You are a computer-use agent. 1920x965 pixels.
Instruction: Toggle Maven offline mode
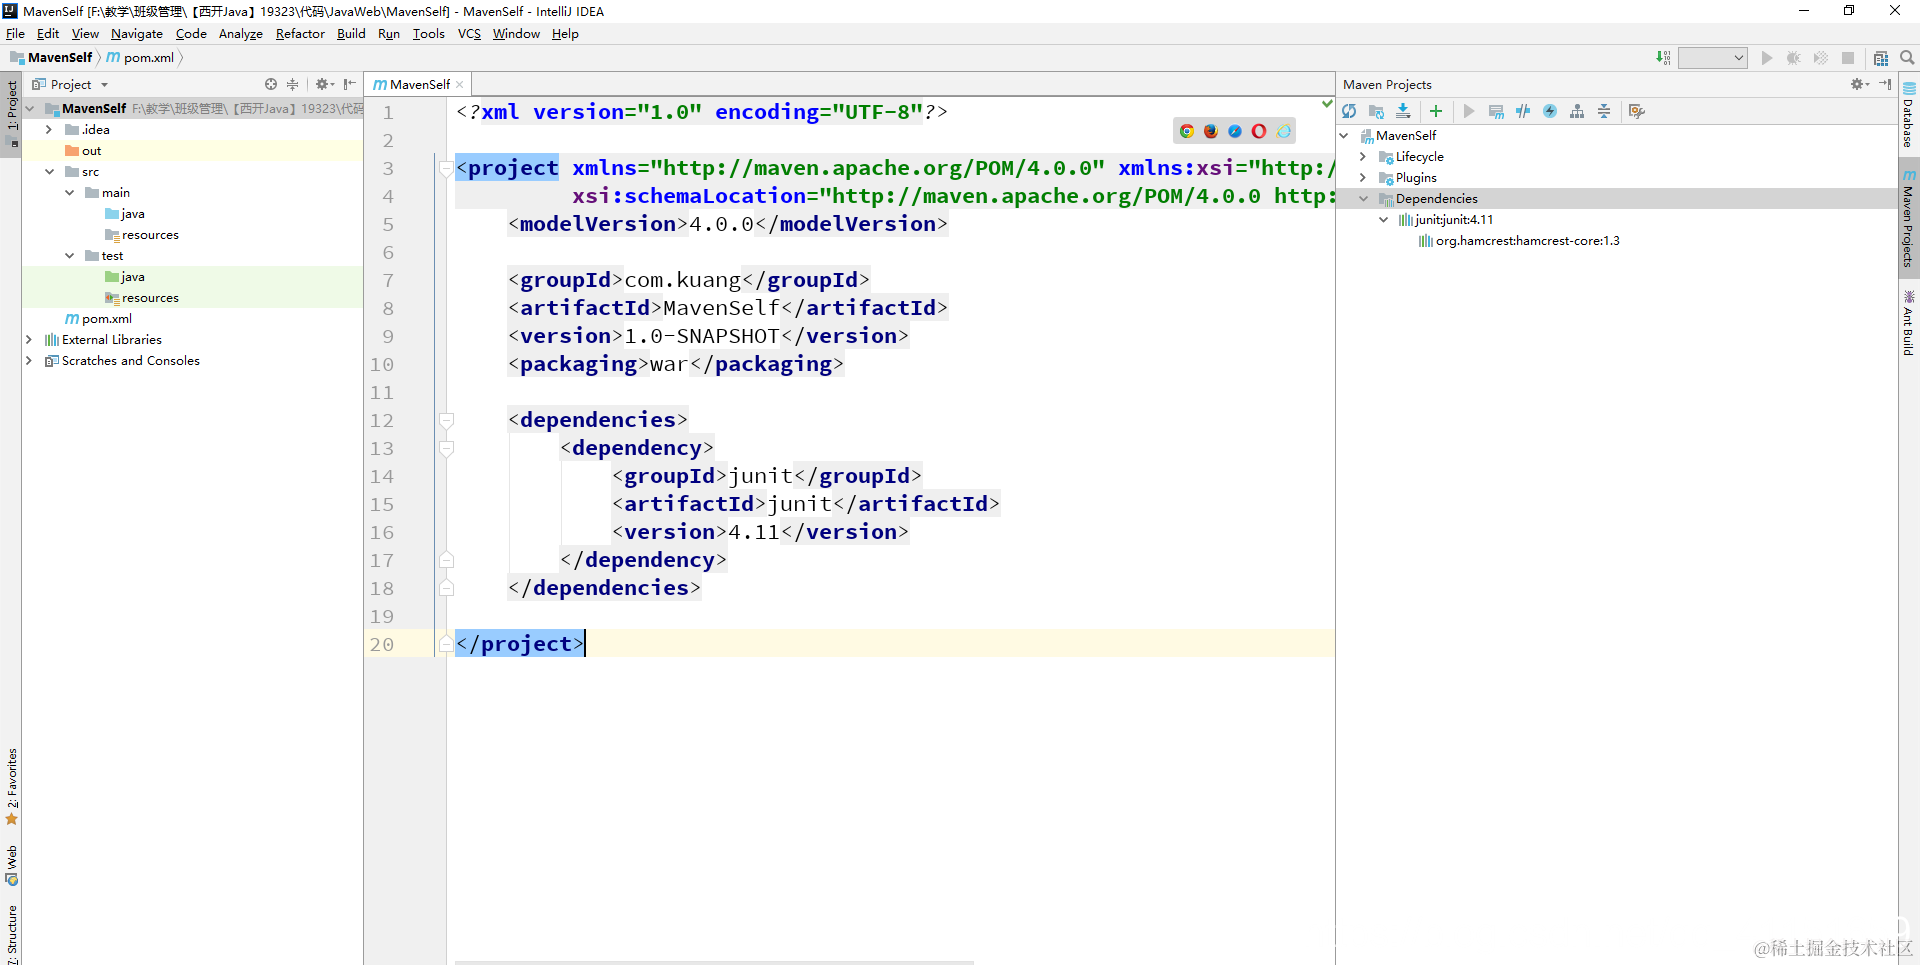(x=1523, y=111)
